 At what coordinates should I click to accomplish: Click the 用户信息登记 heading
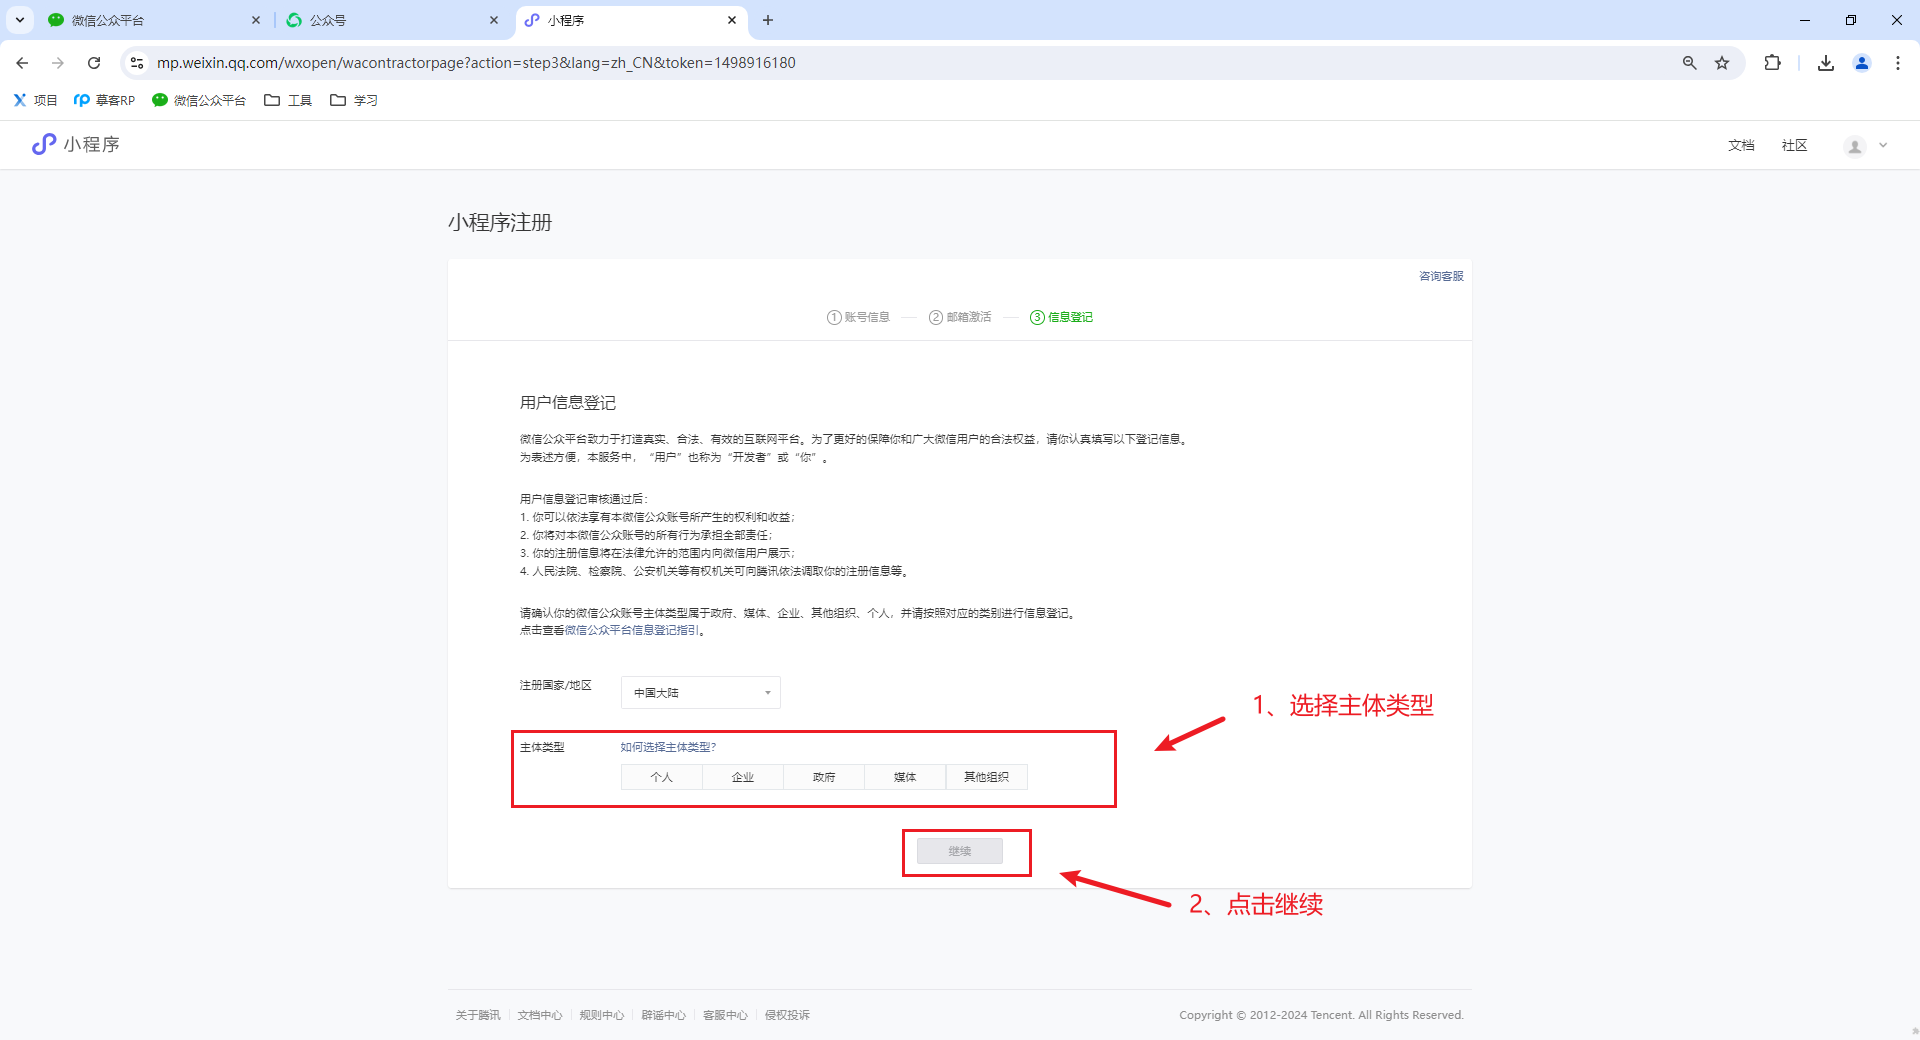pos(568,403)
